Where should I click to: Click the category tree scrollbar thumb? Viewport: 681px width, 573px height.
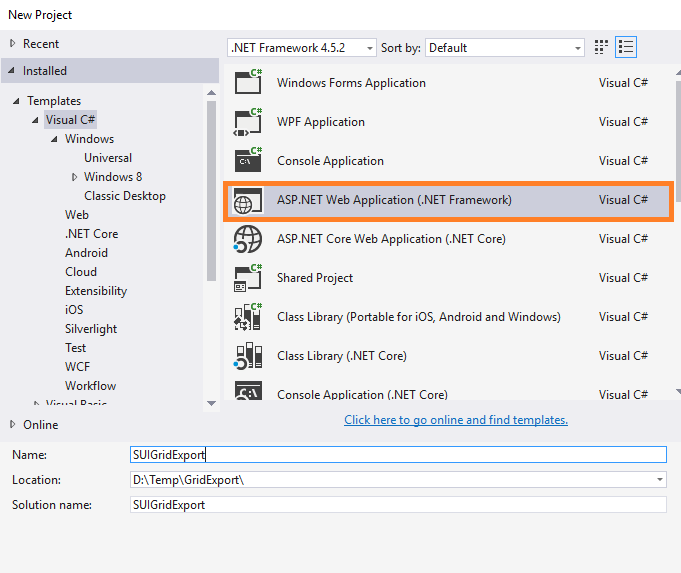pos(212,191)
